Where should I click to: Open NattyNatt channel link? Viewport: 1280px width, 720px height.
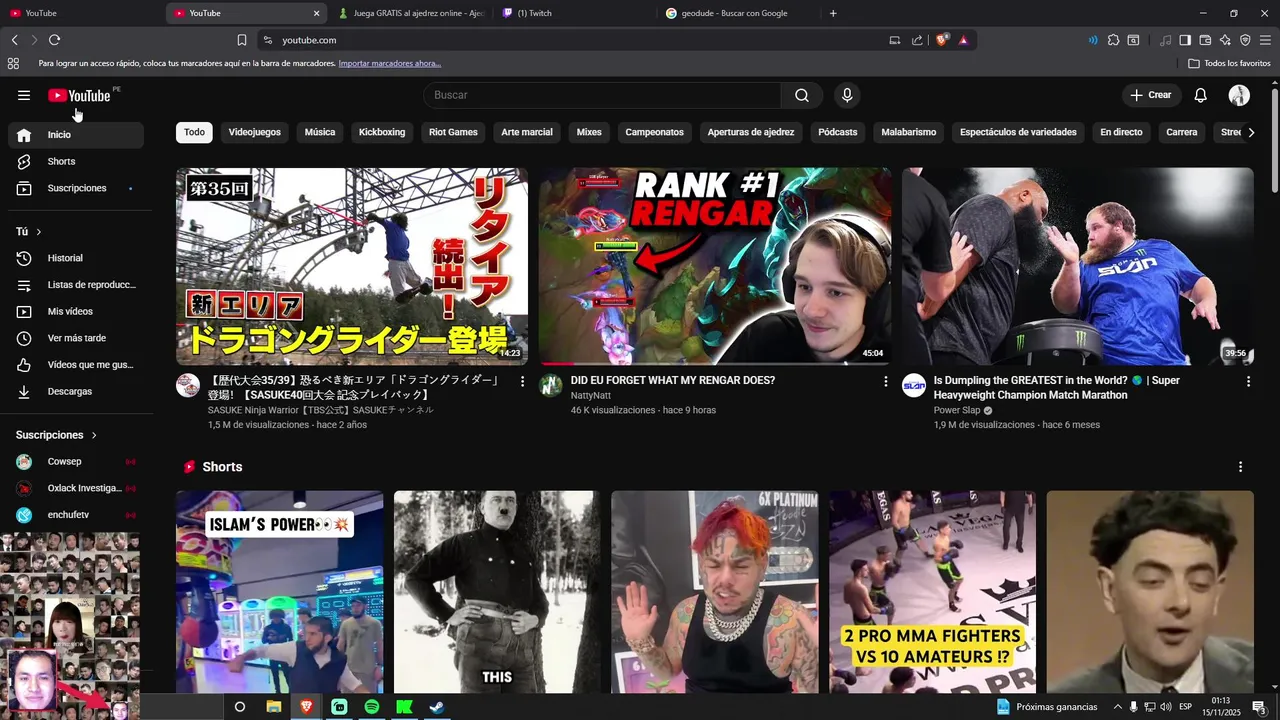pos(590,396)
